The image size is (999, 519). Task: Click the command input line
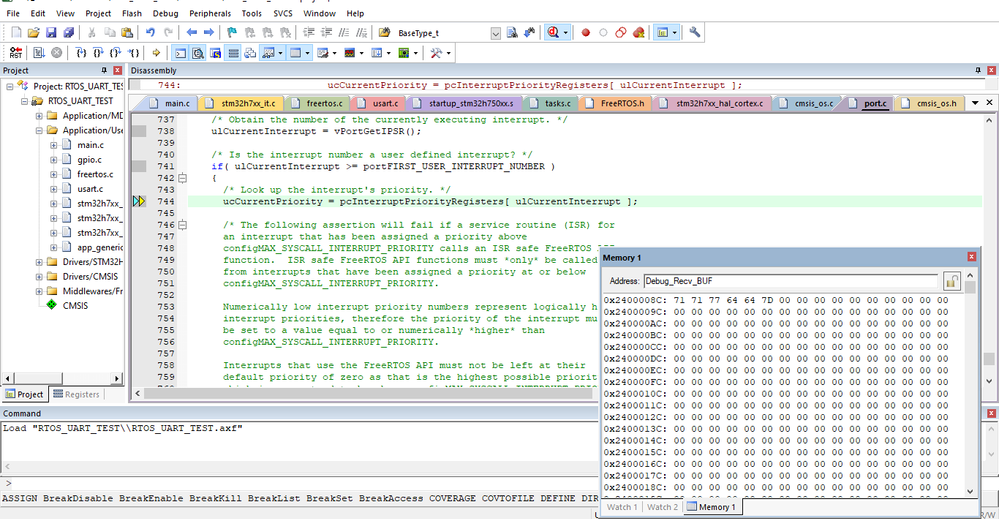coord(299,483)
